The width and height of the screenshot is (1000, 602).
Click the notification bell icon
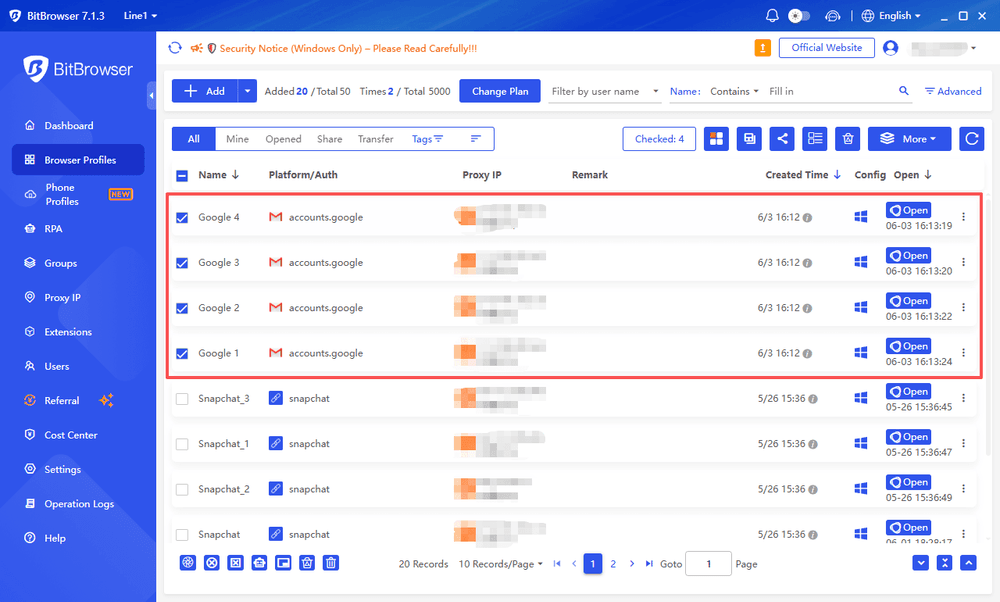point(772,15)
